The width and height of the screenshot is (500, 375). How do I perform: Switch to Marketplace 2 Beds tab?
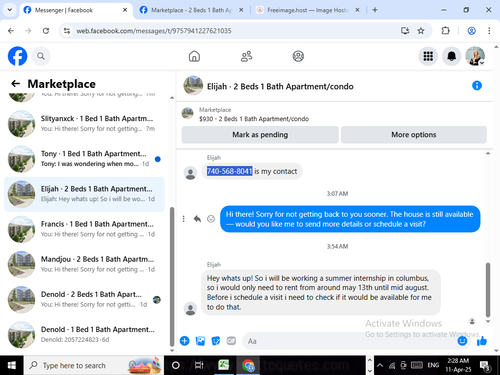click(x=191, y=10)
